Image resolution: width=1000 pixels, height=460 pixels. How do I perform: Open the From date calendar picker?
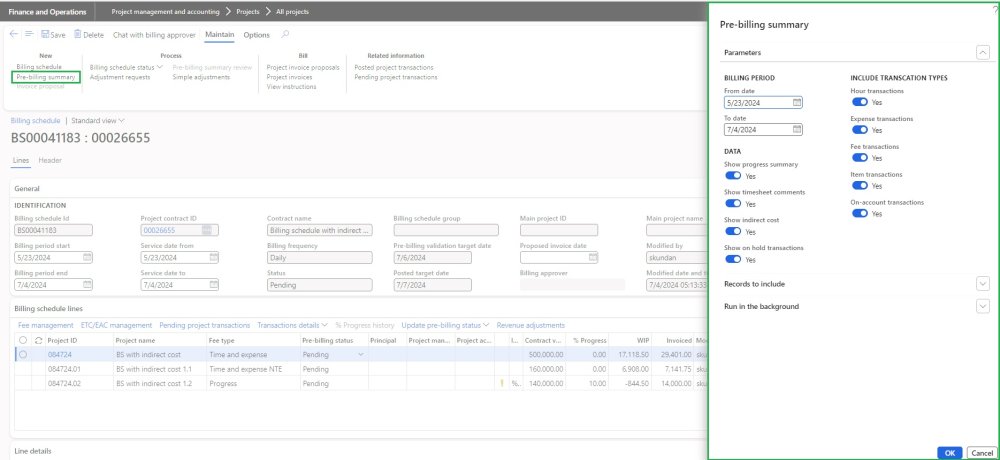tap(797, 102)
